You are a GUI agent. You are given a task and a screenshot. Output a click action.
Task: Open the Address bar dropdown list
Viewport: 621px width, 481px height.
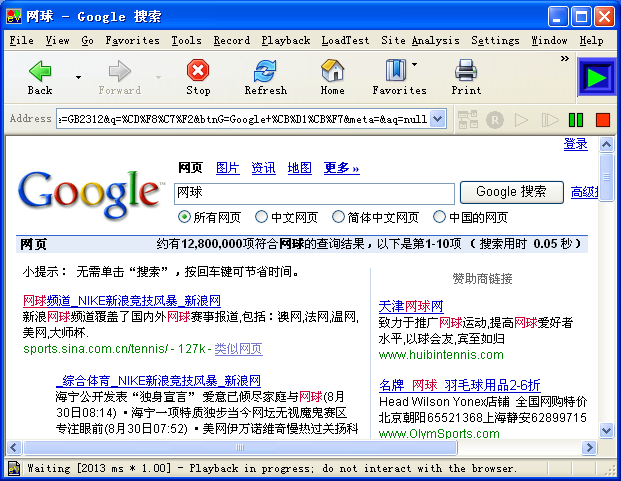pos(438,118)
